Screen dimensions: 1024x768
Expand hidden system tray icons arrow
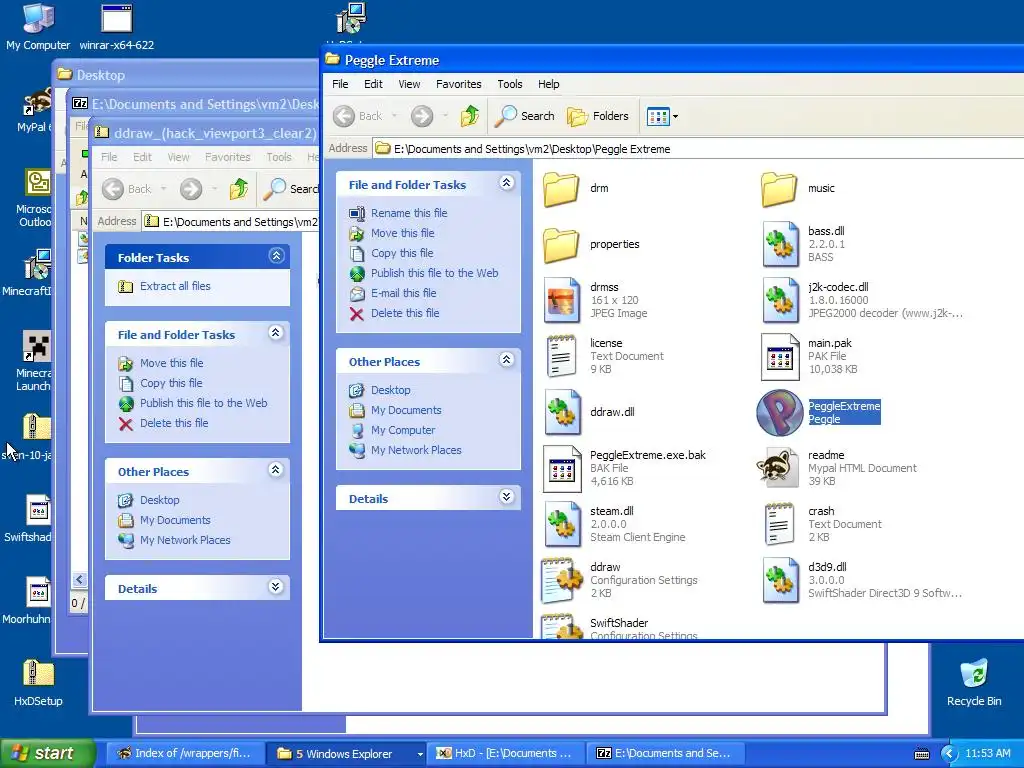949,754
